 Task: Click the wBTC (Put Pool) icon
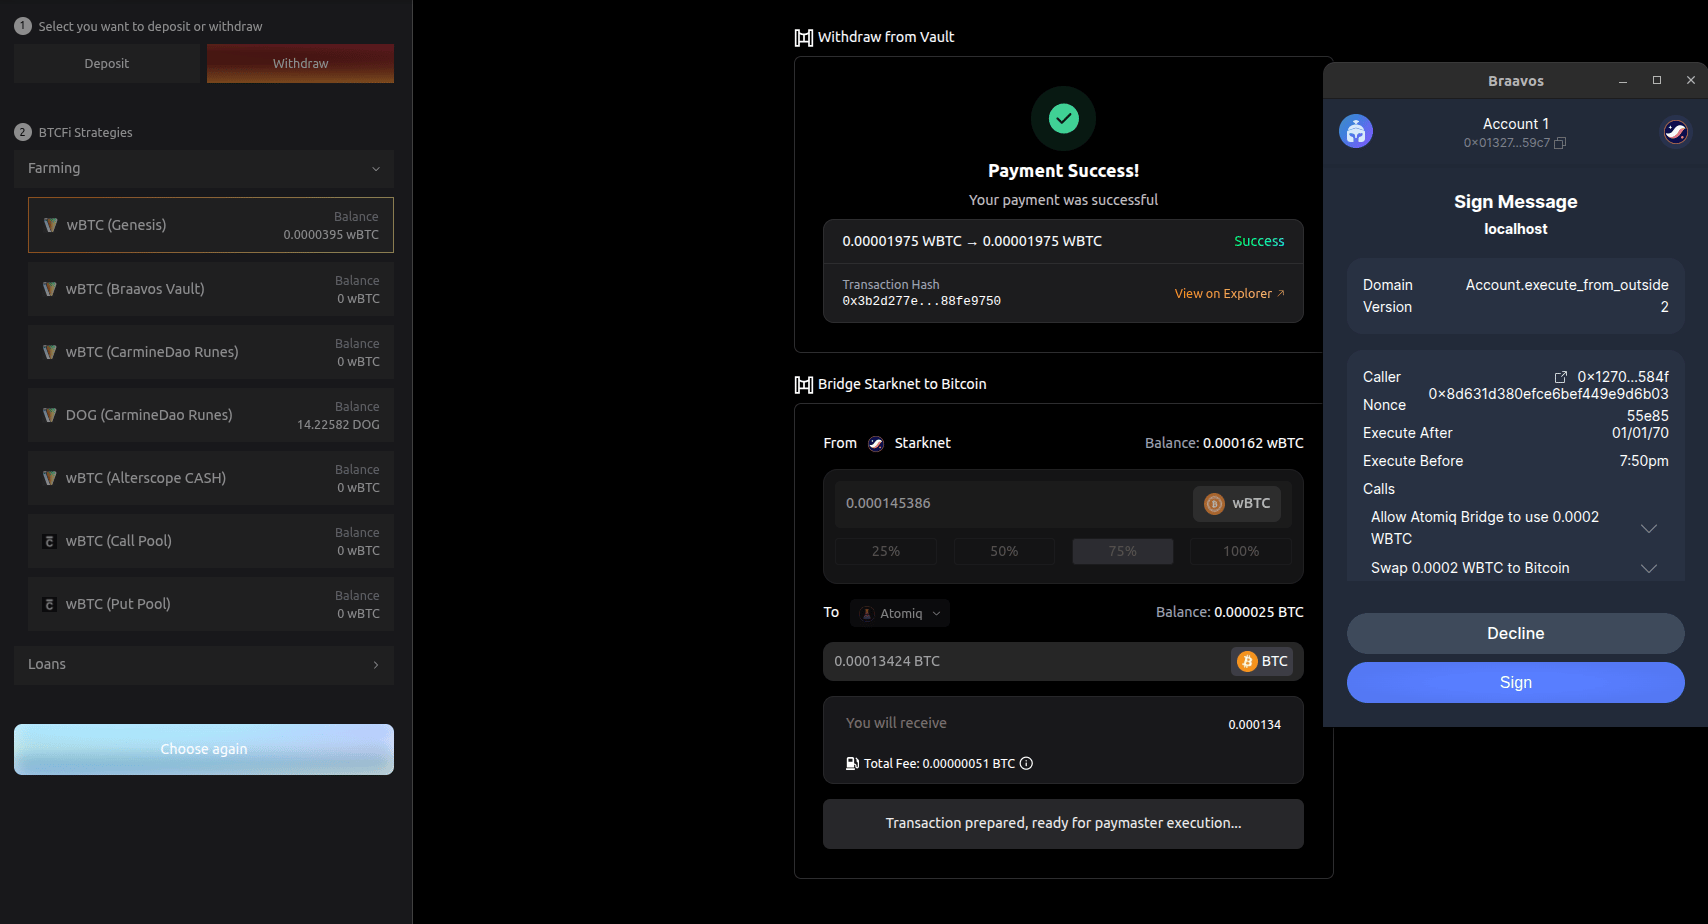49,604
